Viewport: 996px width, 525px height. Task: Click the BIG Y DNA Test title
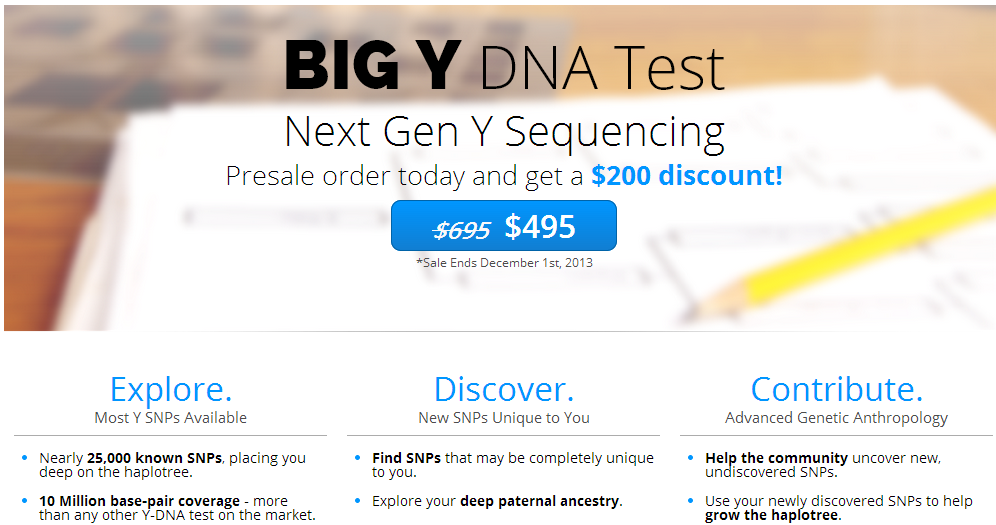pos(505,66)
